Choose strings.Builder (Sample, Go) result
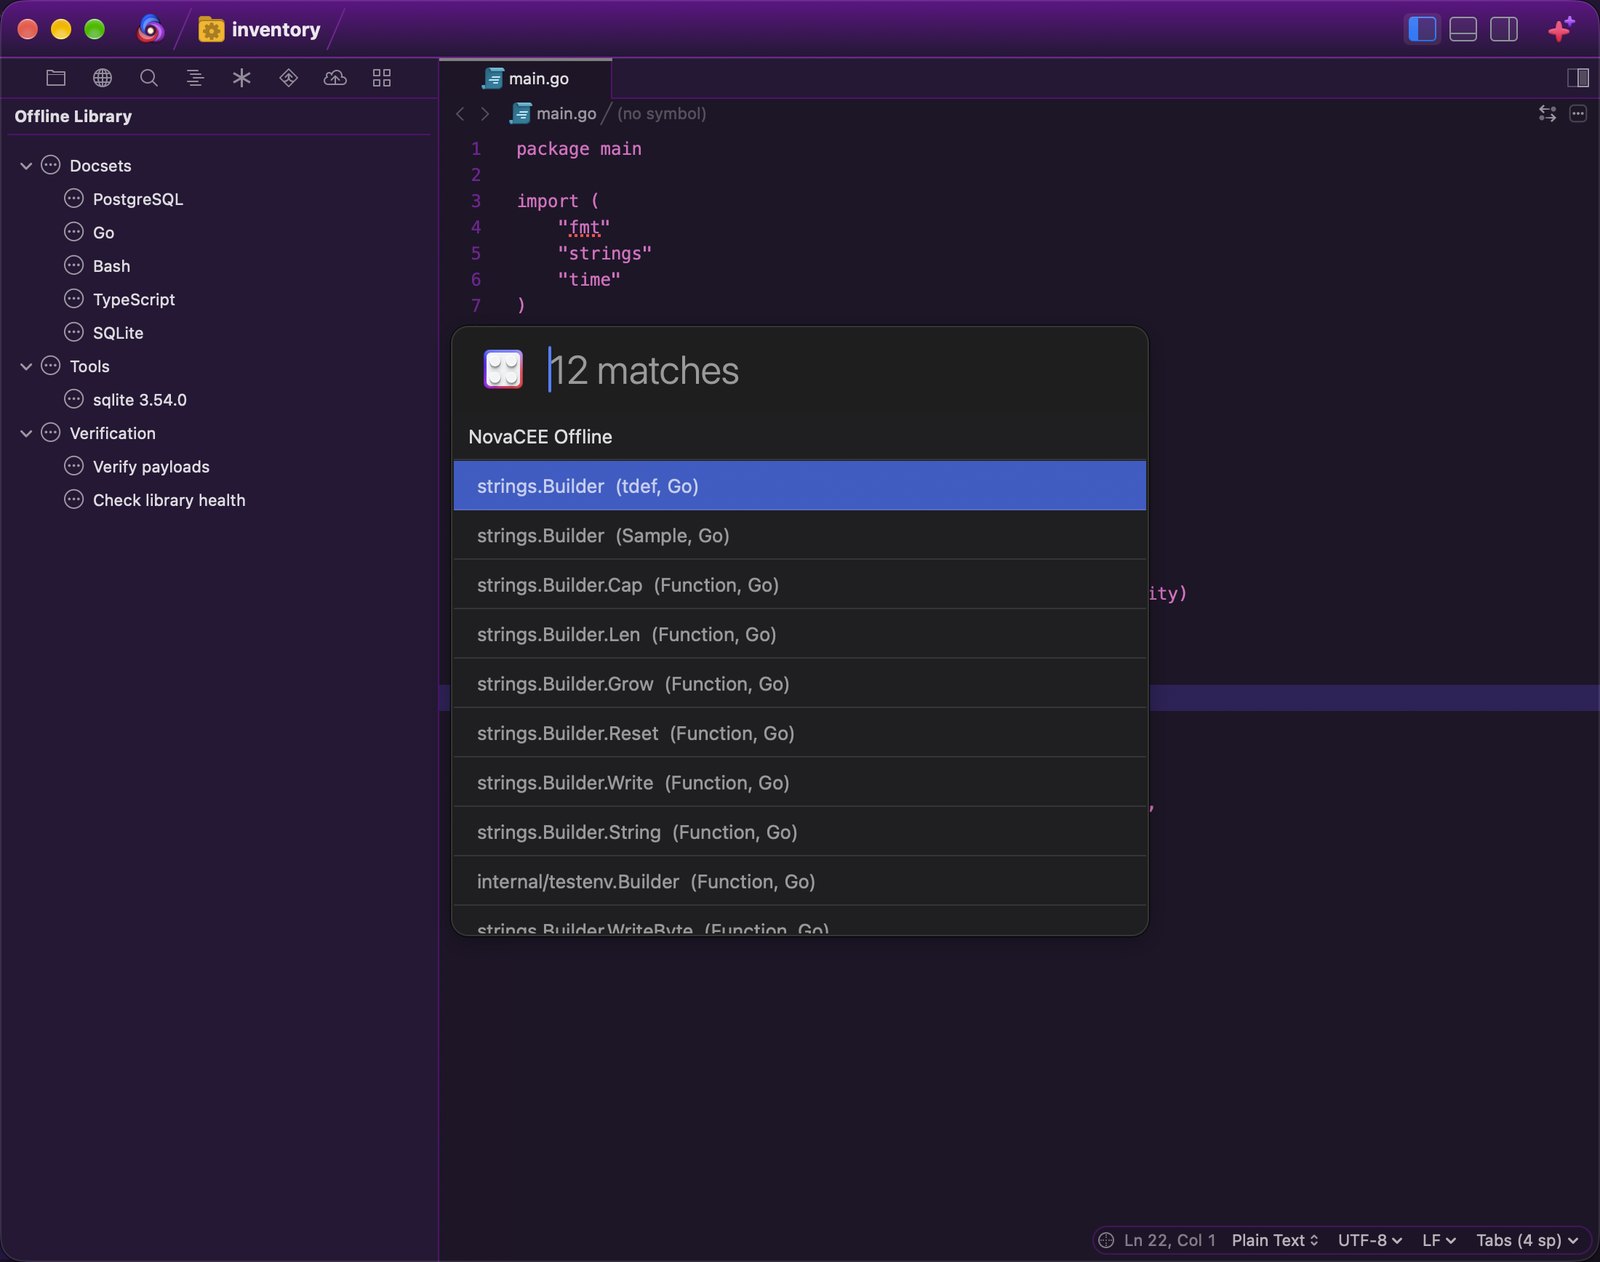 click(800, 535)
